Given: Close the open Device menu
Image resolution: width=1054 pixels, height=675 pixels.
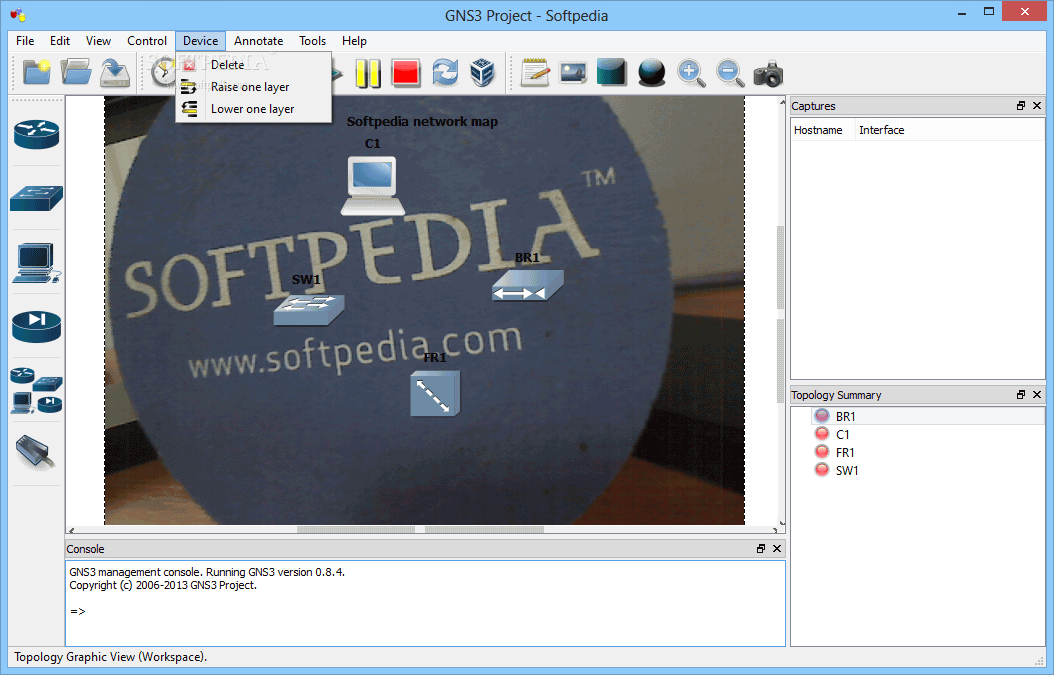Looking at the screenshot, I should 200,41.
